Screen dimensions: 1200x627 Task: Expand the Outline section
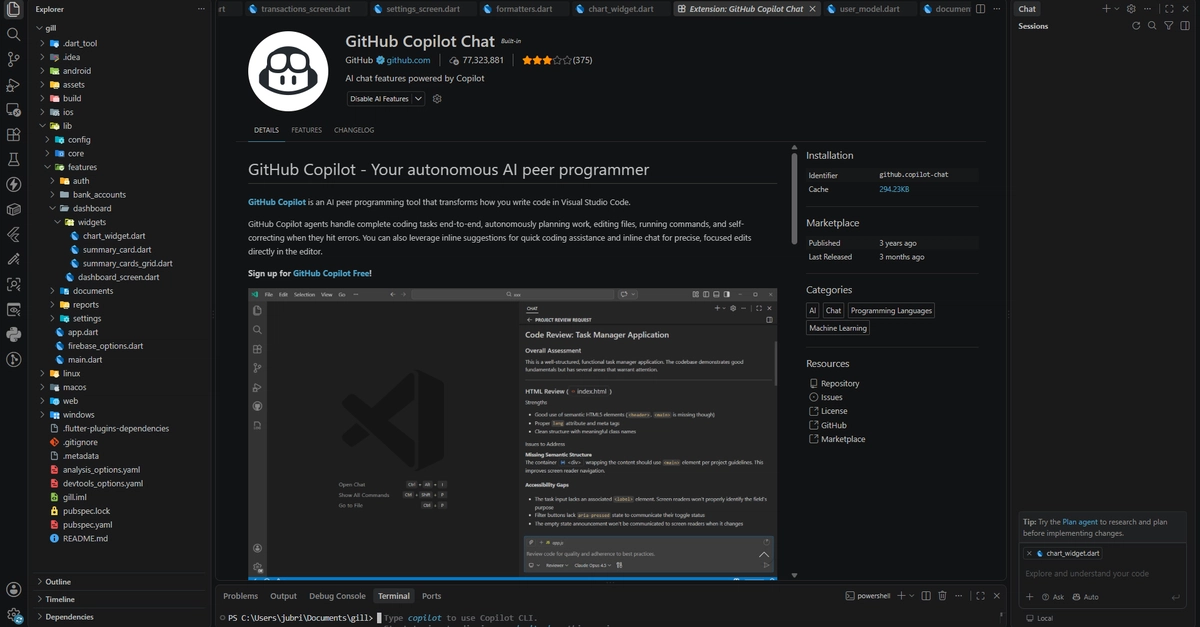coord(121,581)
